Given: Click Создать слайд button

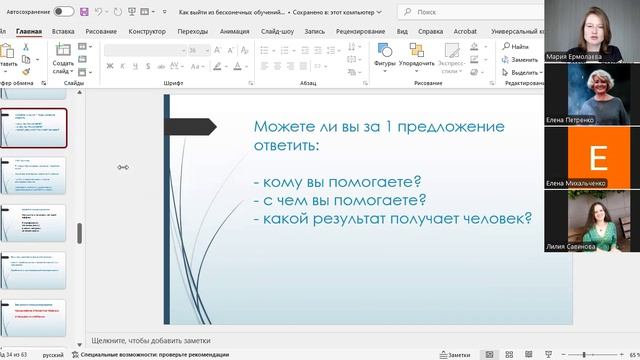Looking at the screenshot, I should [63, 59].
